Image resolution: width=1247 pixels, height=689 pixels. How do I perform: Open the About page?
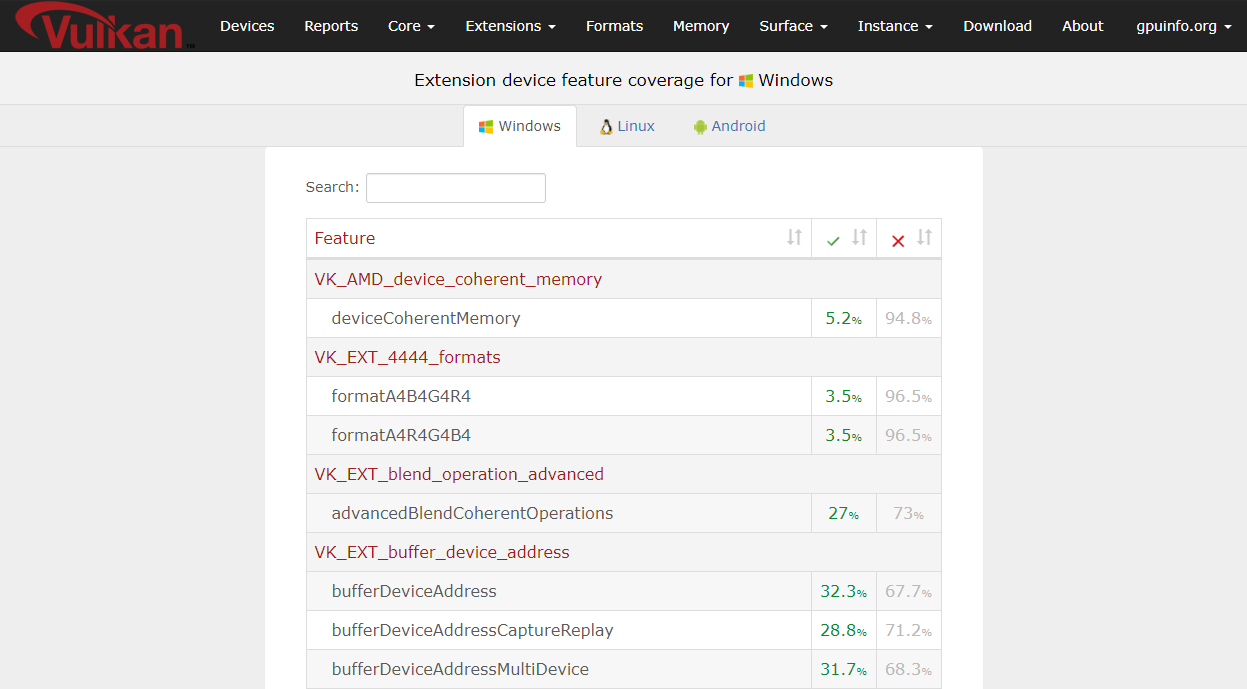(1083, 26)
